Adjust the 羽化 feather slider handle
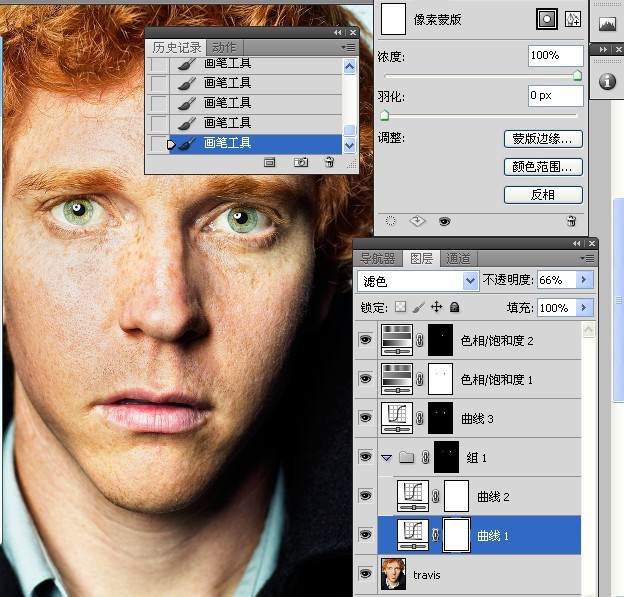The width and height of the screenshot is (624, 597). point(384,115)
